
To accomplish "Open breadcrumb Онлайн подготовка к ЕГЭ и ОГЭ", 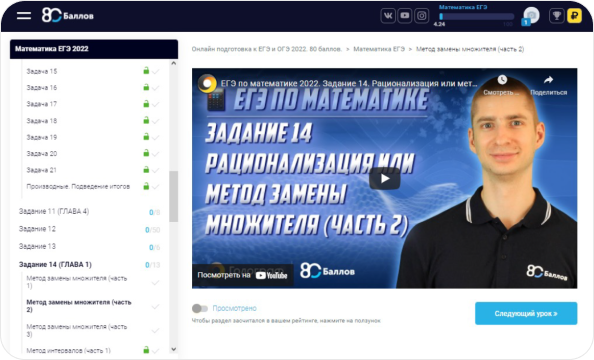I will (267, 49).
